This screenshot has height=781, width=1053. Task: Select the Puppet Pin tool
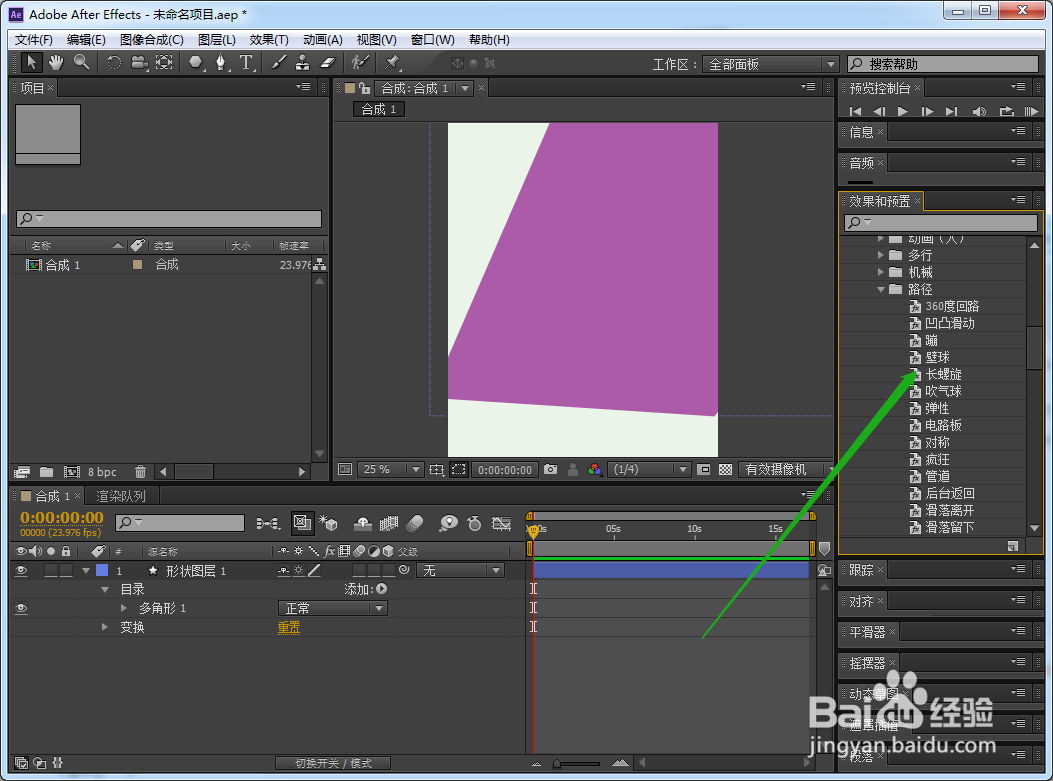(392, 63)
